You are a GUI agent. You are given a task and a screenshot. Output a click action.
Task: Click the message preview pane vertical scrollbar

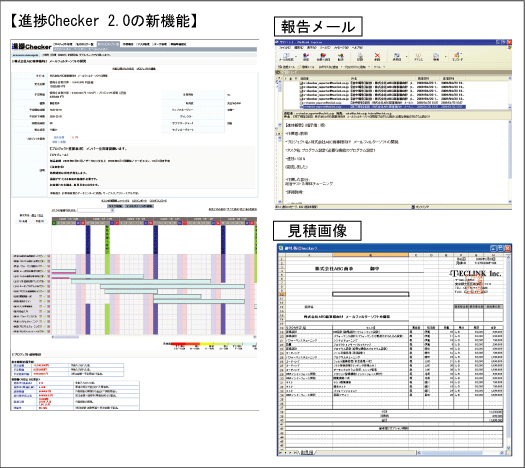pos(510,161)
